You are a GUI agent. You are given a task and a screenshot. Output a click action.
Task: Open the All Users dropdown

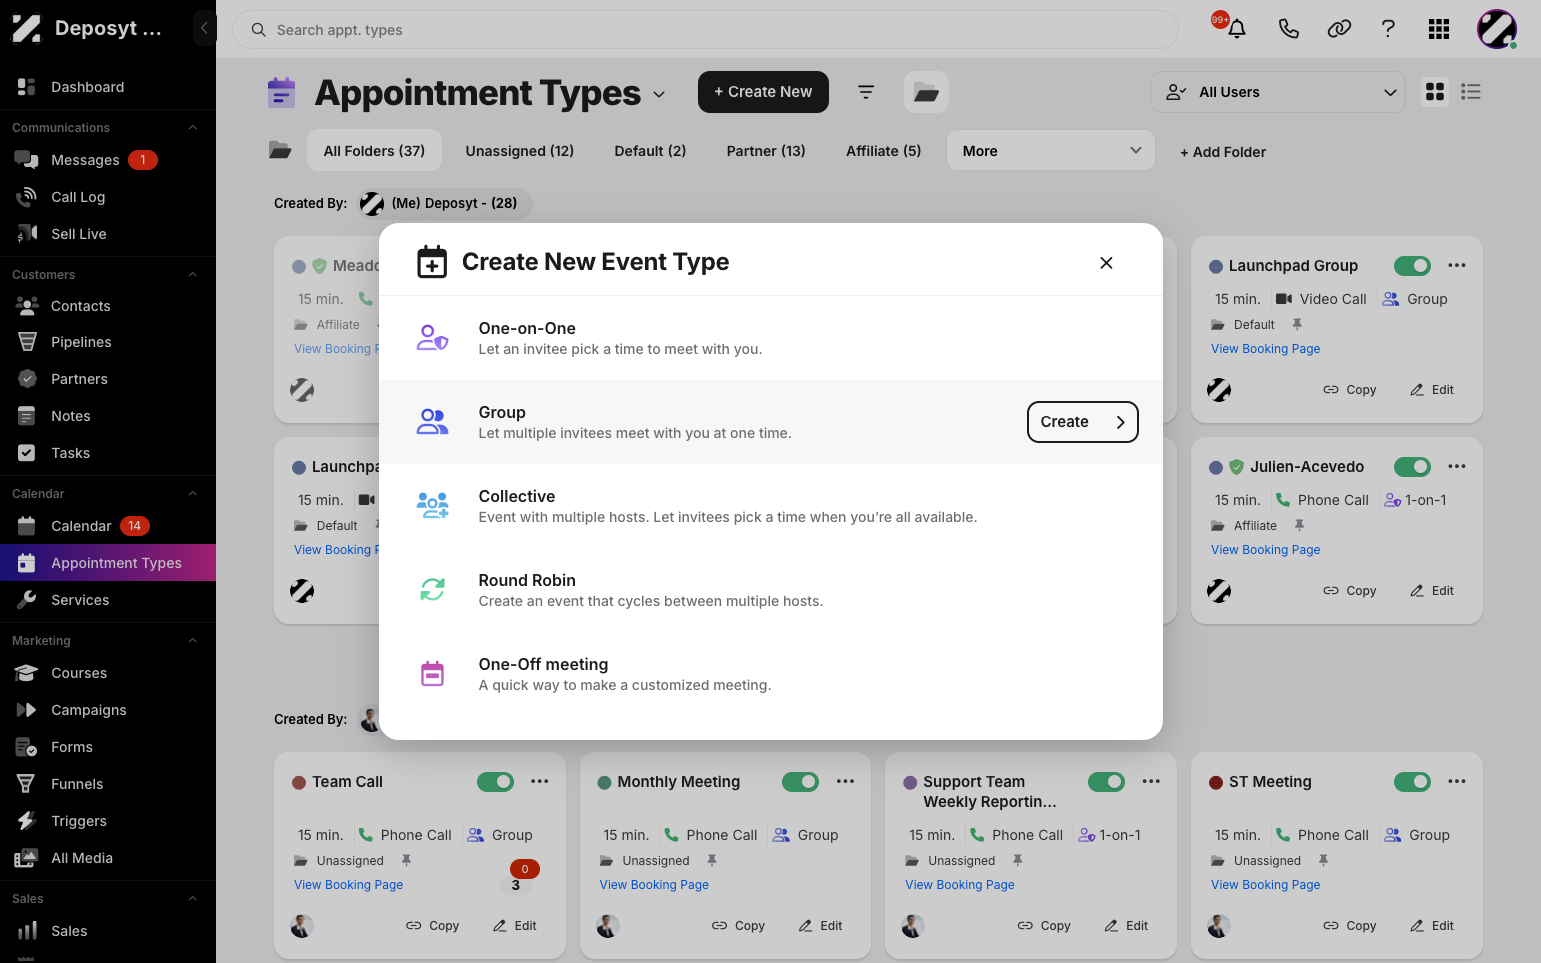pyautogui.click(x=1278, y=92)
